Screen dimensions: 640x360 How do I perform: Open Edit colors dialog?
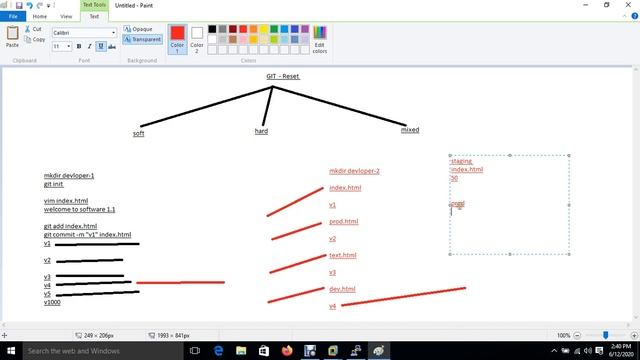tap(320, 39)
